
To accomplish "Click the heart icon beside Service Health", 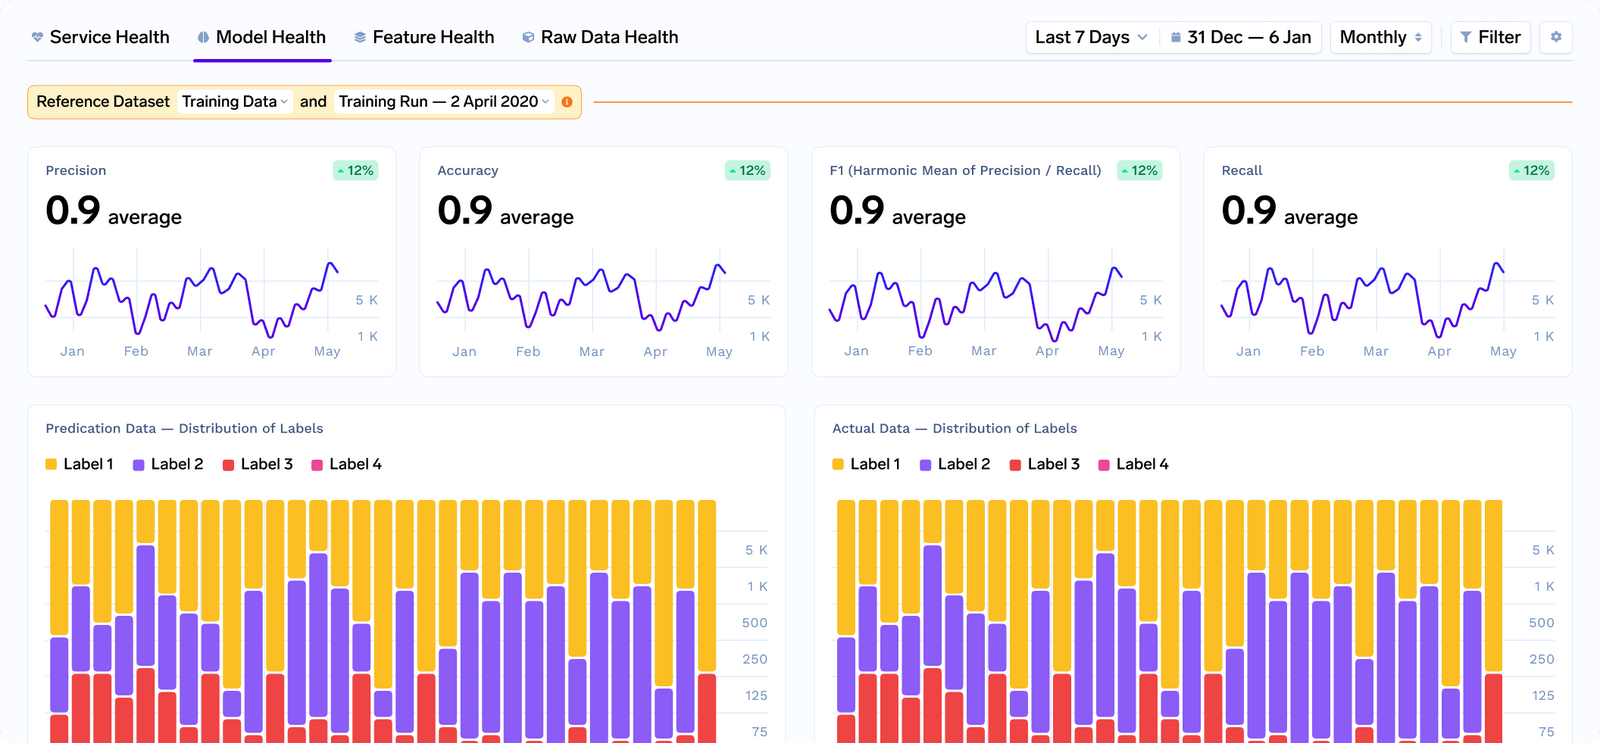I will tap(37, 37).
